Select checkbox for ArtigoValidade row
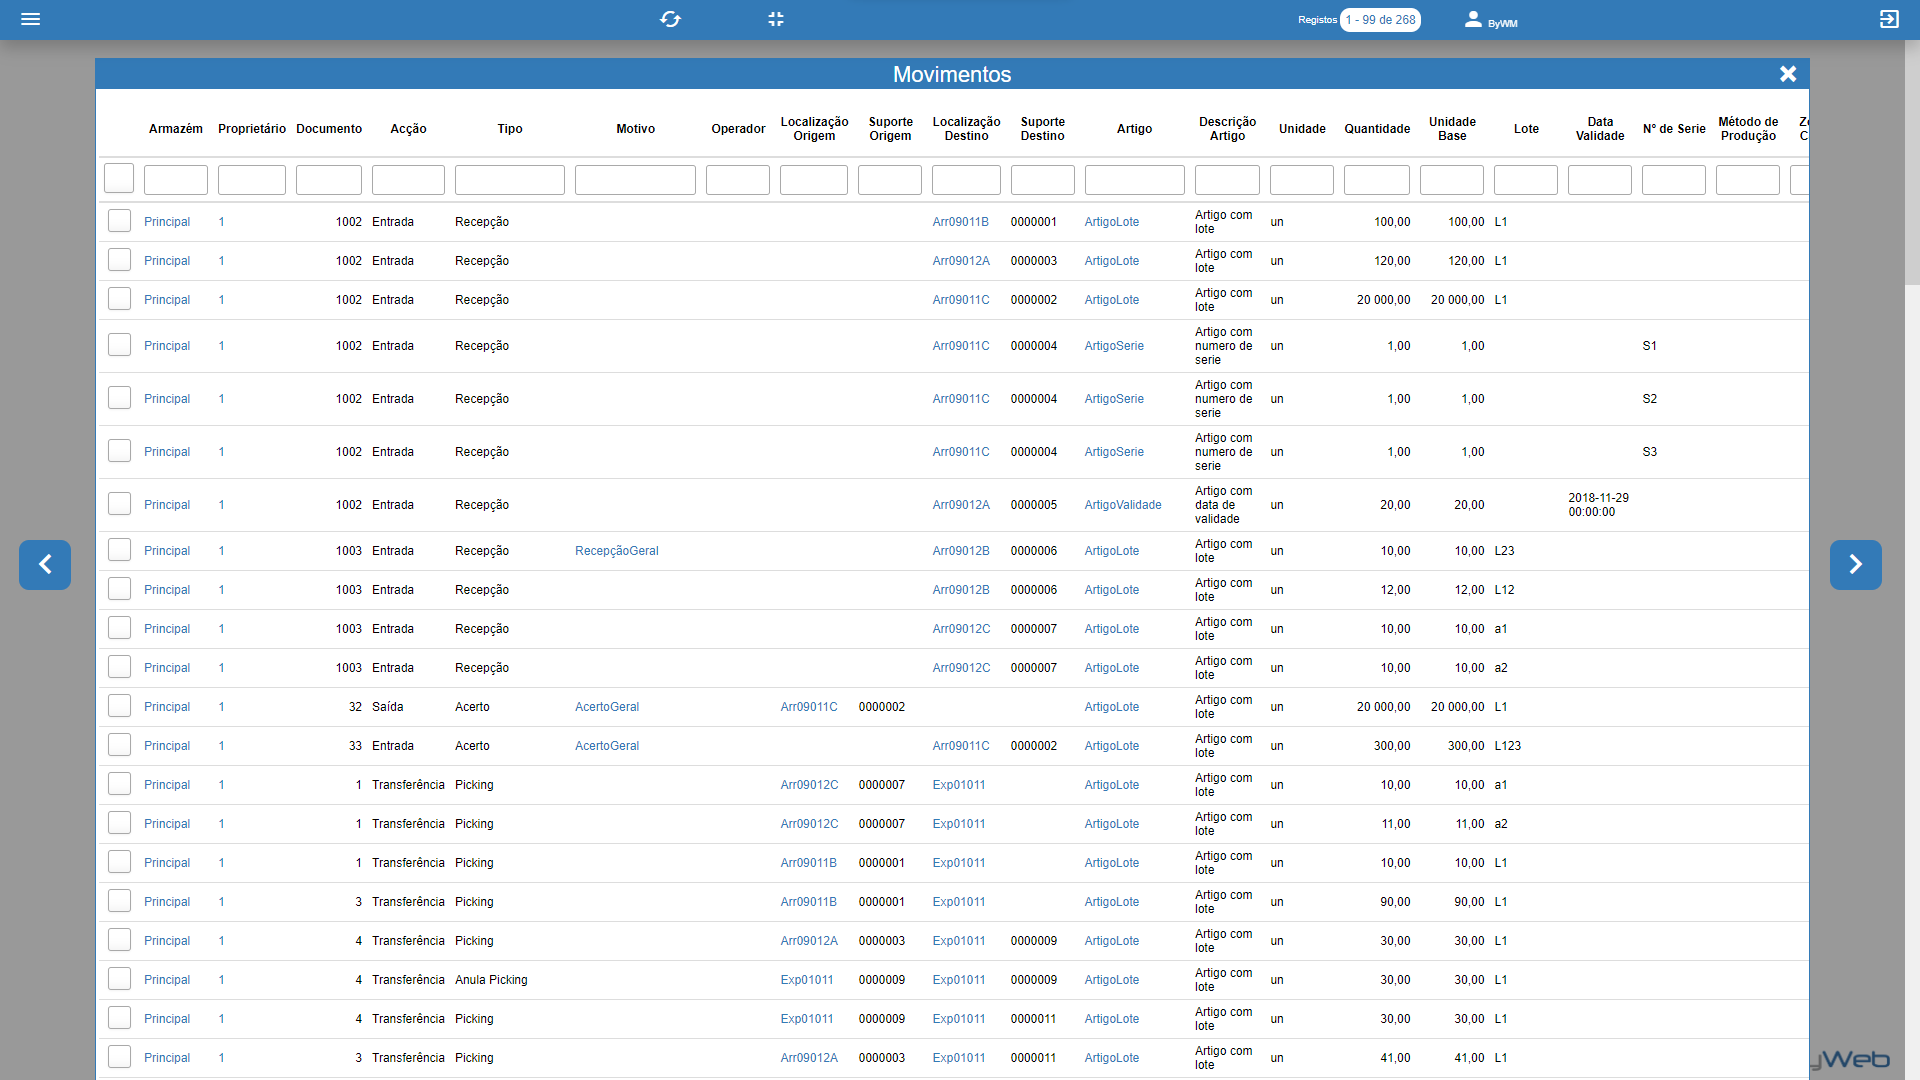Image resolution: width=1920 pixels, height=1080 pixels. pyautogui.click(x=119, y=504)
